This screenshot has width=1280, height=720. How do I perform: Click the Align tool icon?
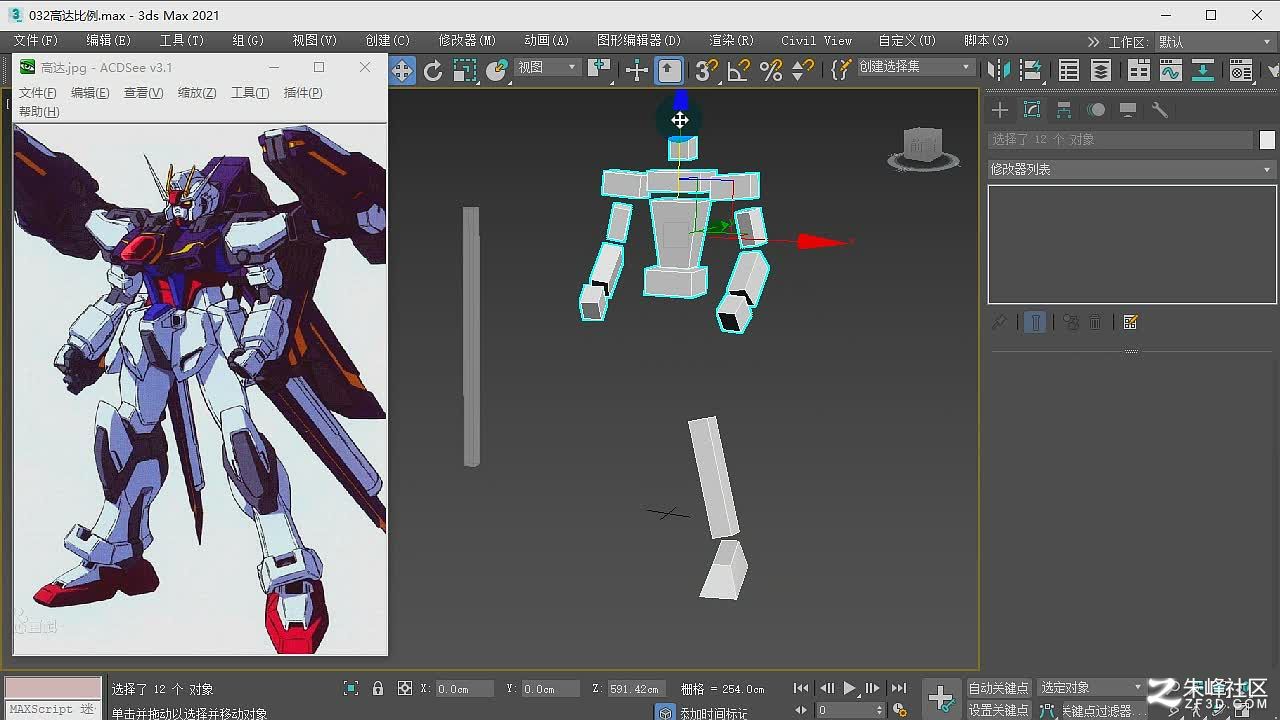pyautogui.click(x=1031, y=70)
